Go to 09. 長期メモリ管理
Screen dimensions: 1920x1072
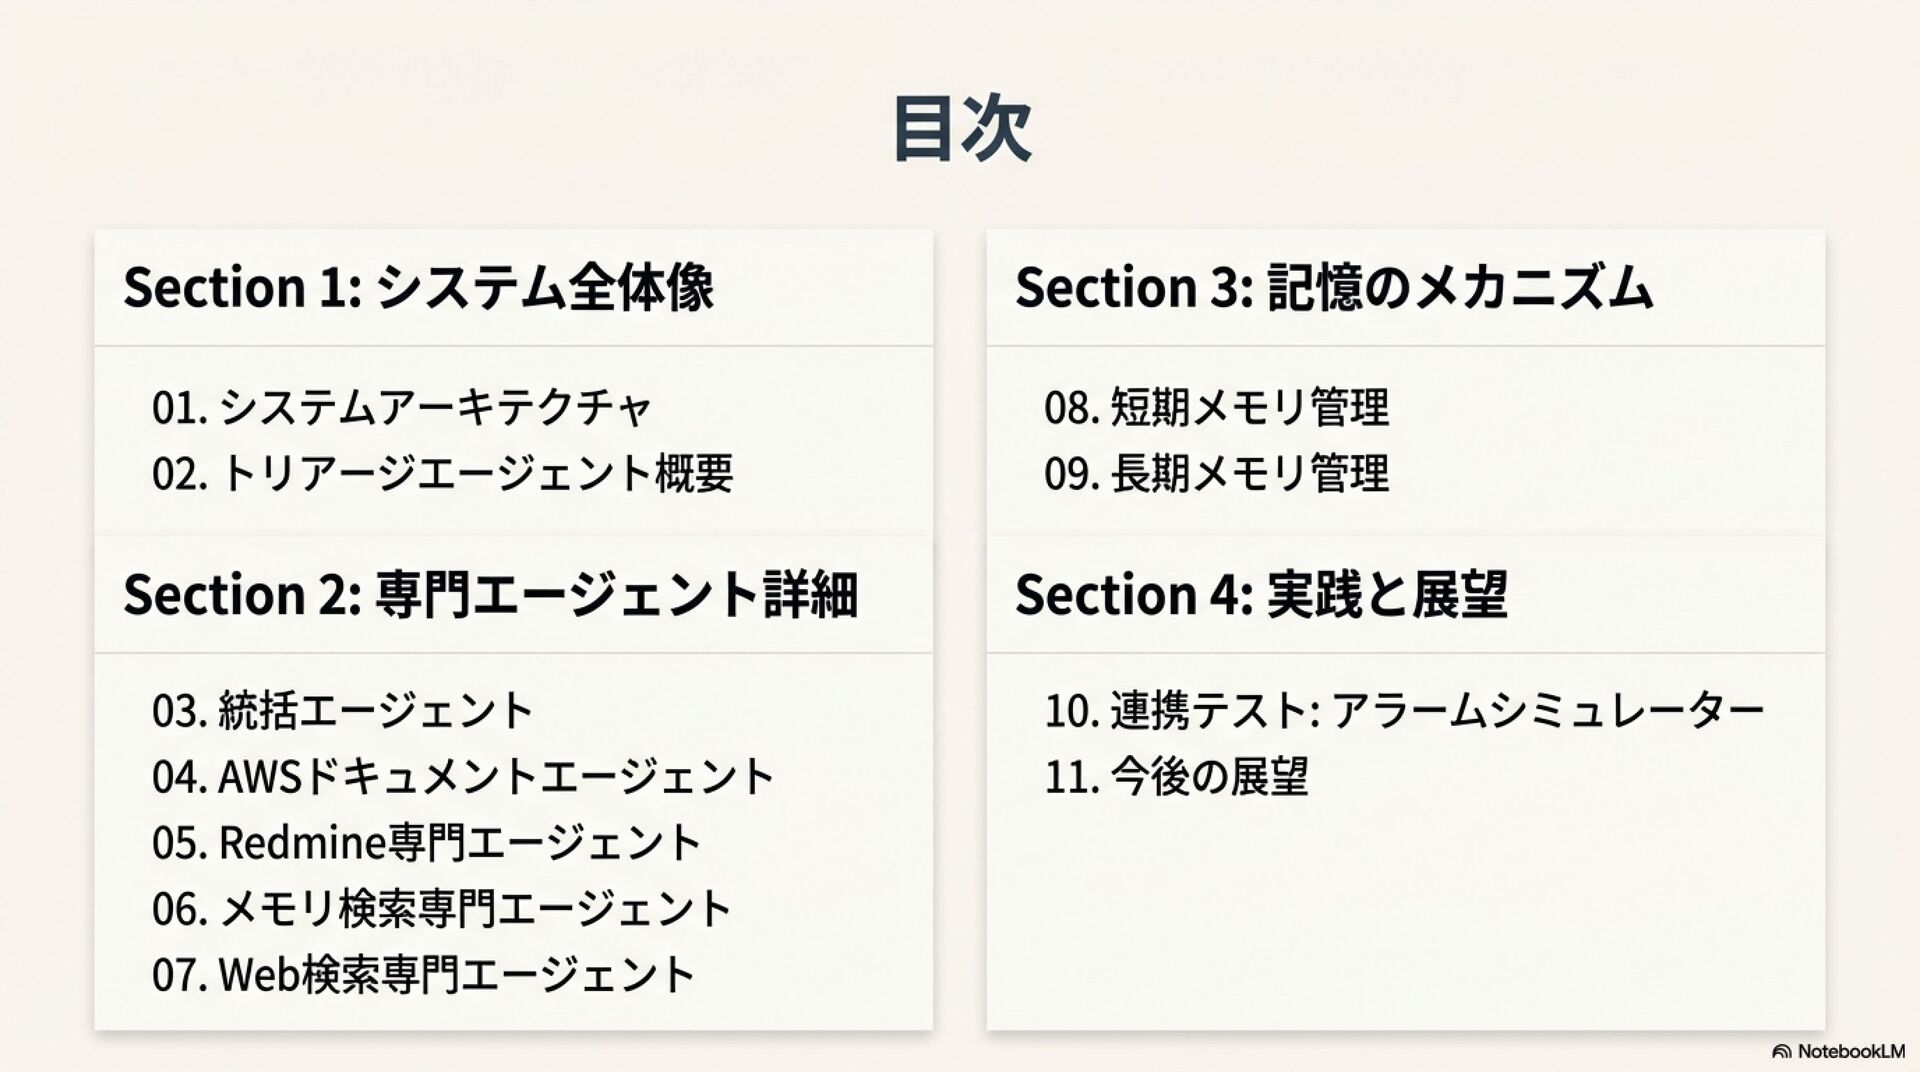point(1216,473)
